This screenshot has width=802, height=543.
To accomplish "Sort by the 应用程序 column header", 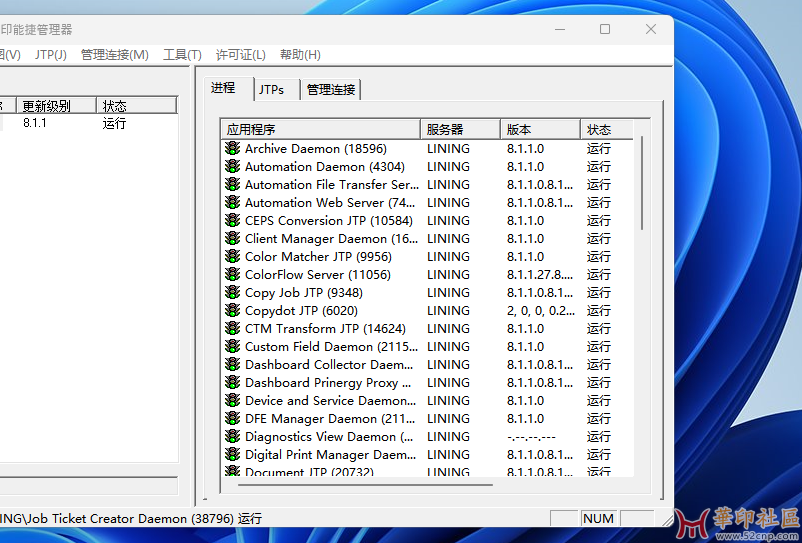I will [x=320, y=129].
